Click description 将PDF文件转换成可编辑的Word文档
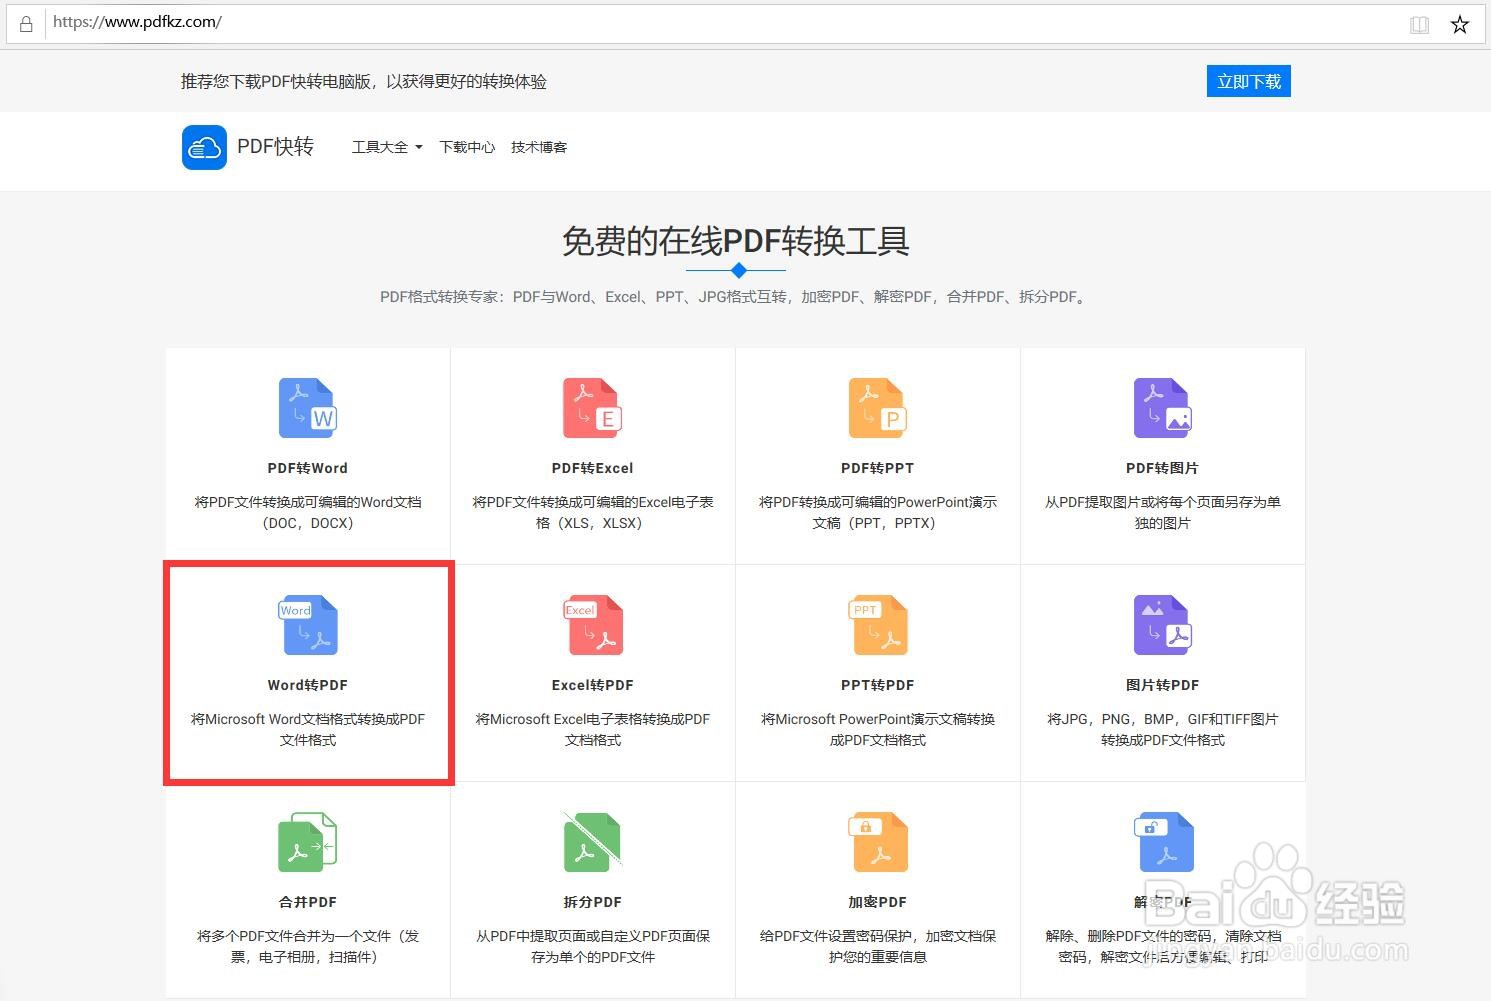This screenshot has height=1001, width=1491. pyautogui.click(x=308, y=512)
